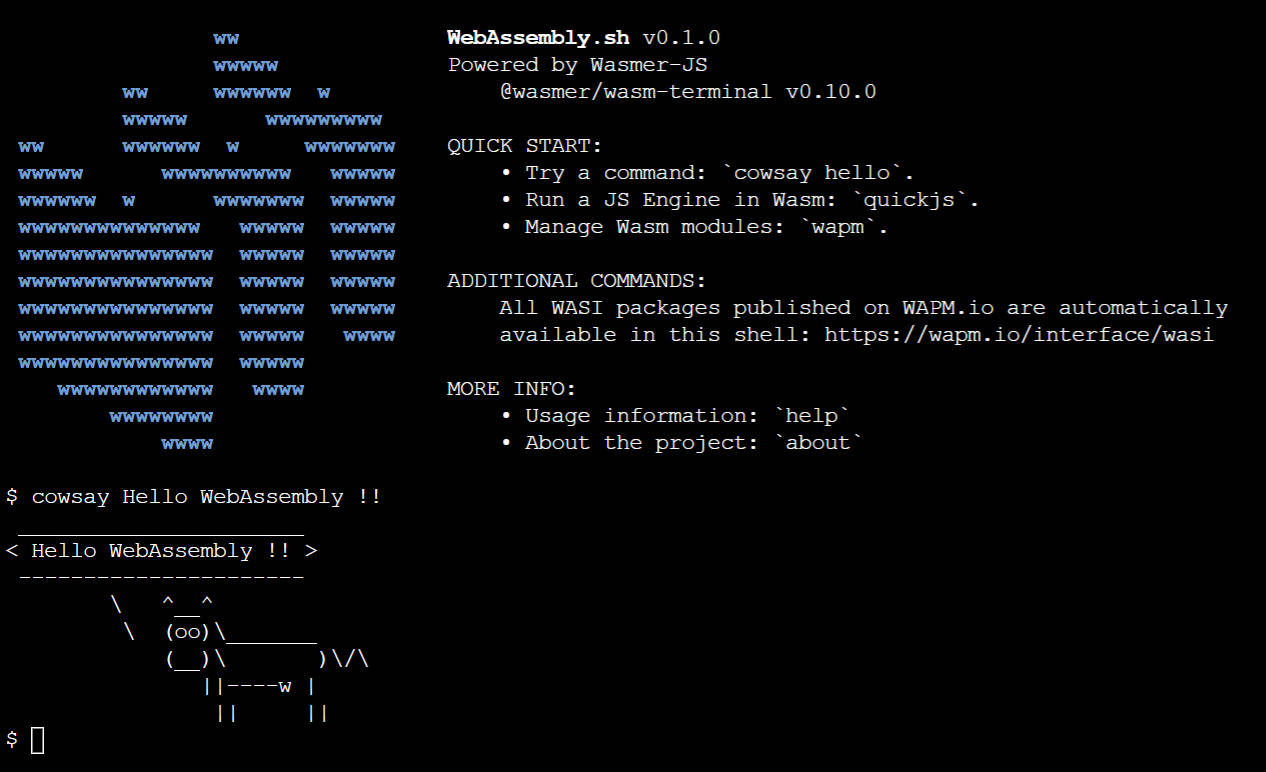
Task: Select the `quickjs` command text
Action: pos(915,200)
